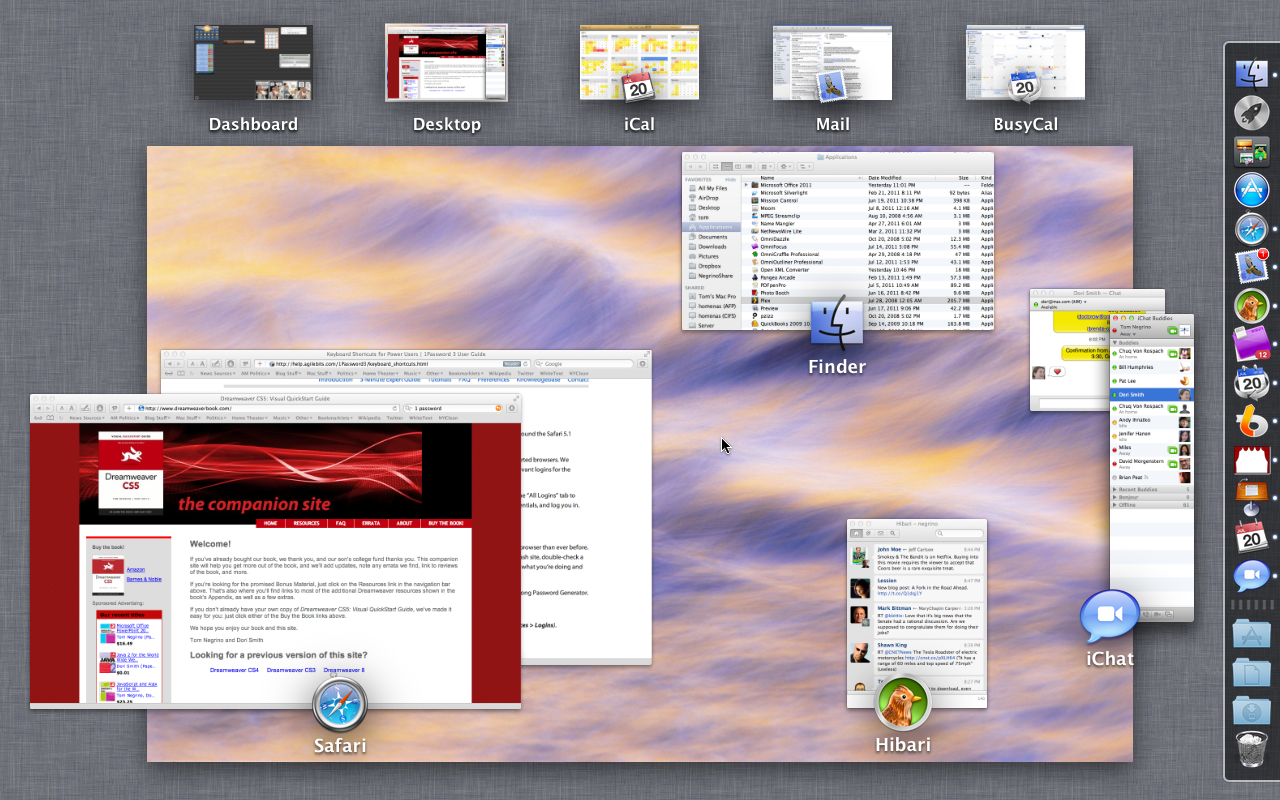The image size is (1280, 800).
Task: Start video chat with David Morgenstern
Action: point(1172,464)
